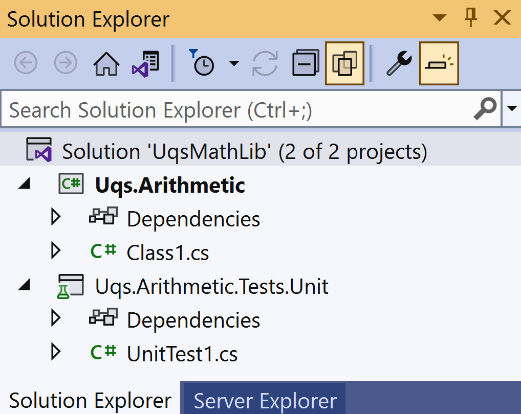Select the UnitTest1.cs file
521x414 pixels.
click(182, 353)
